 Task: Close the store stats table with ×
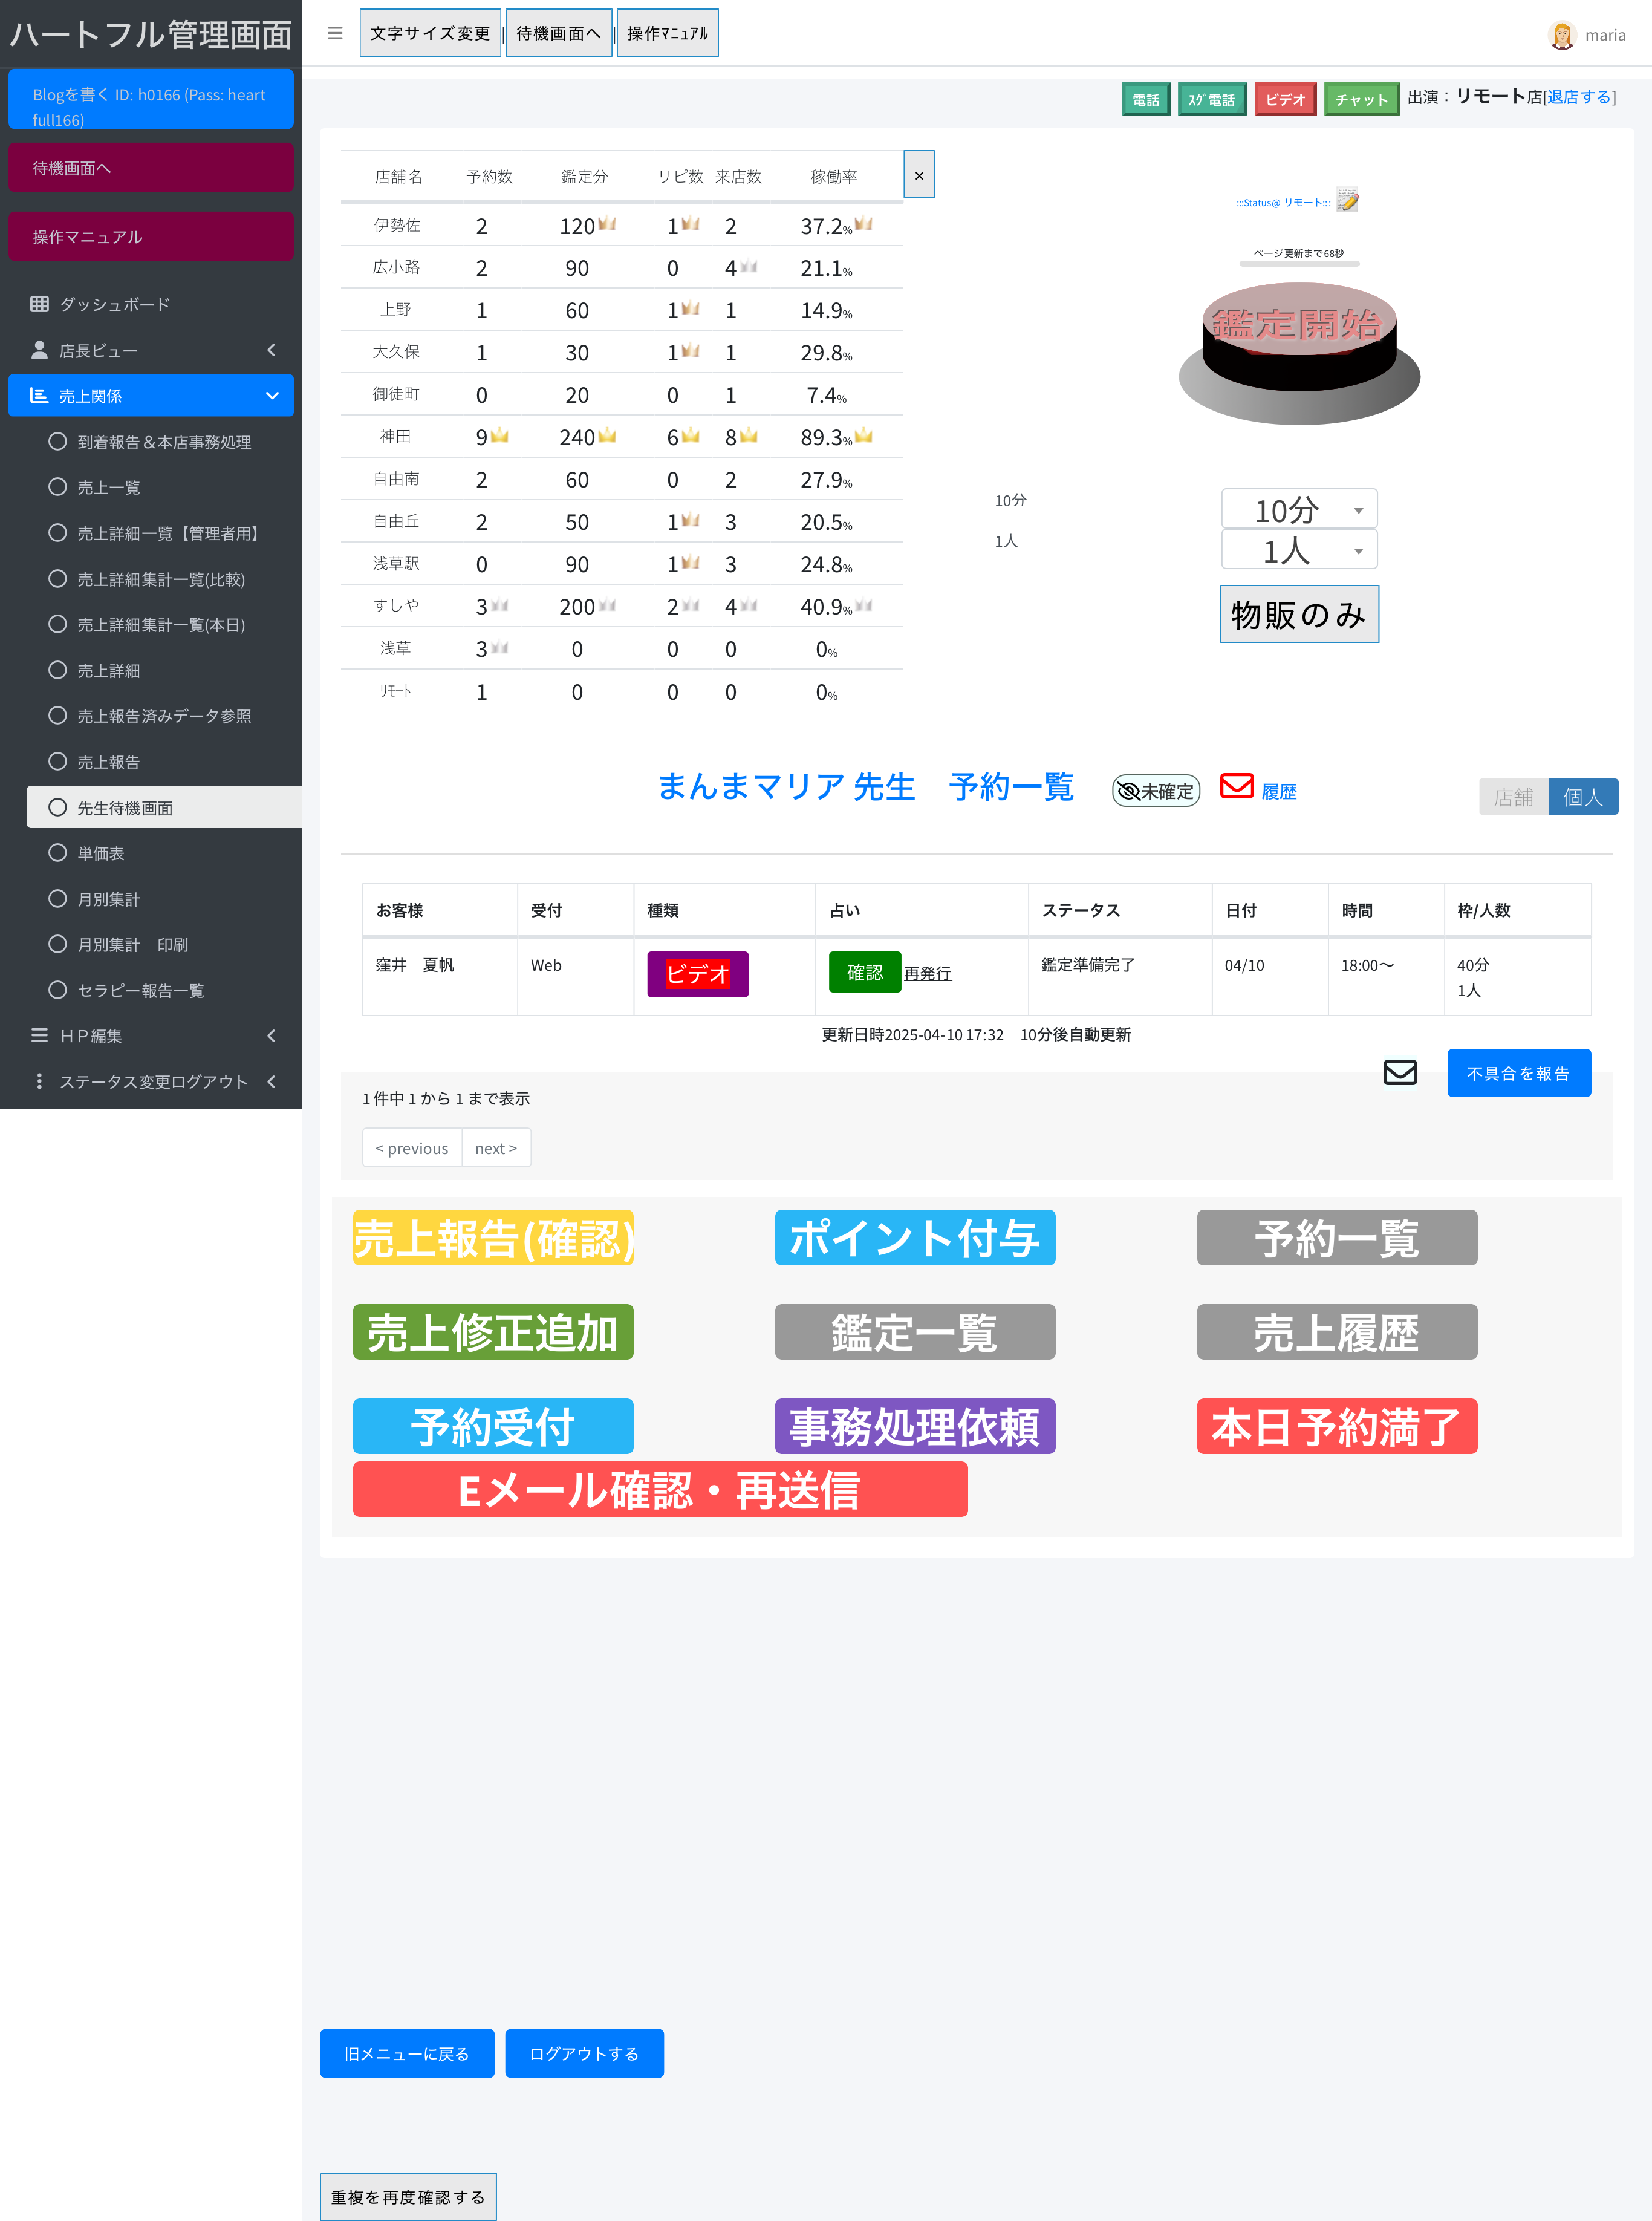pyautogui.click(x=918, y=175)
